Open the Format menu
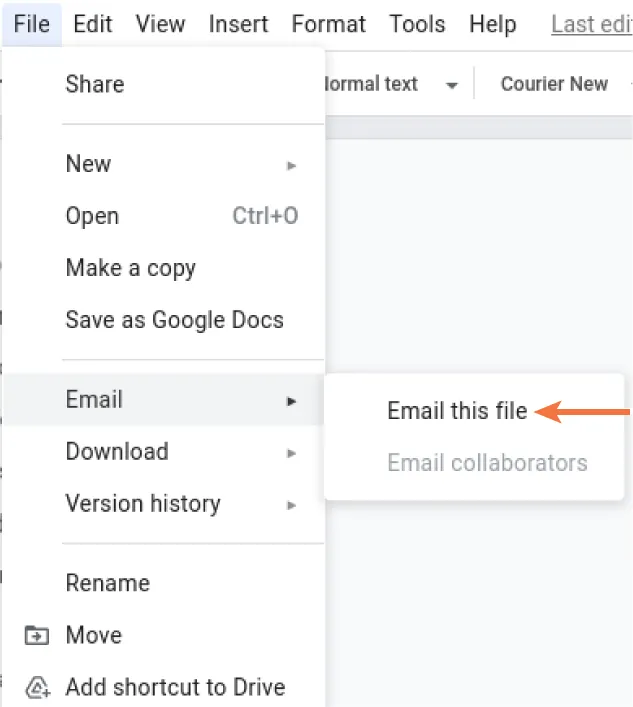This screenshot has width=633, height=707. point(329,24)
